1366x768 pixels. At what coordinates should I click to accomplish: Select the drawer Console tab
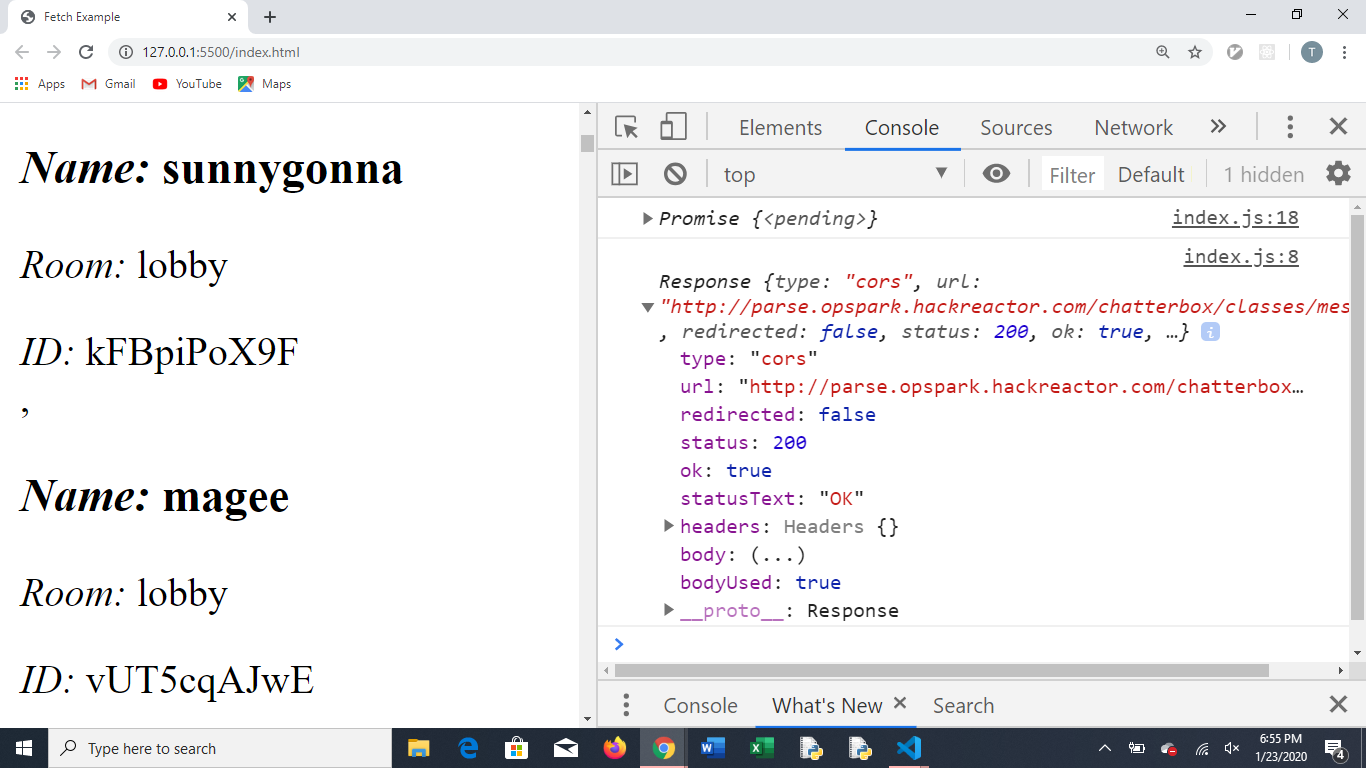click(x=700, y=705)
